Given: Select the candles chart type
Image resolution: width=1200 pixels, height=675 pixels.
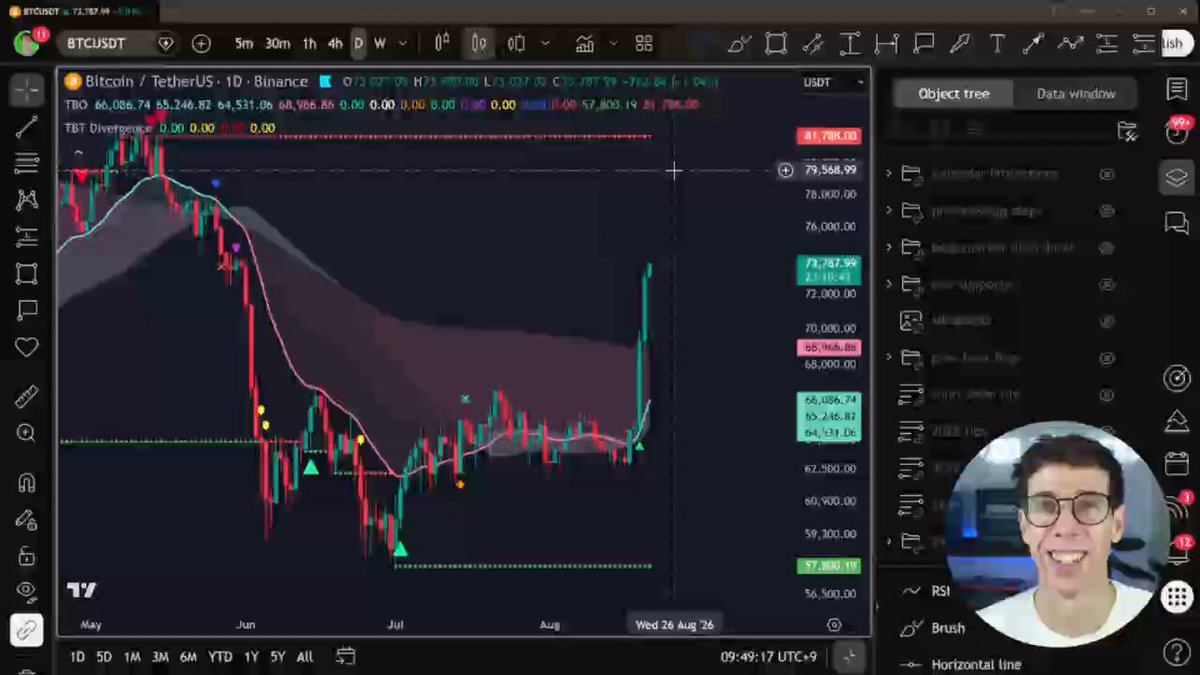Looking at the screenshot, I should click(x=479, y=44).
